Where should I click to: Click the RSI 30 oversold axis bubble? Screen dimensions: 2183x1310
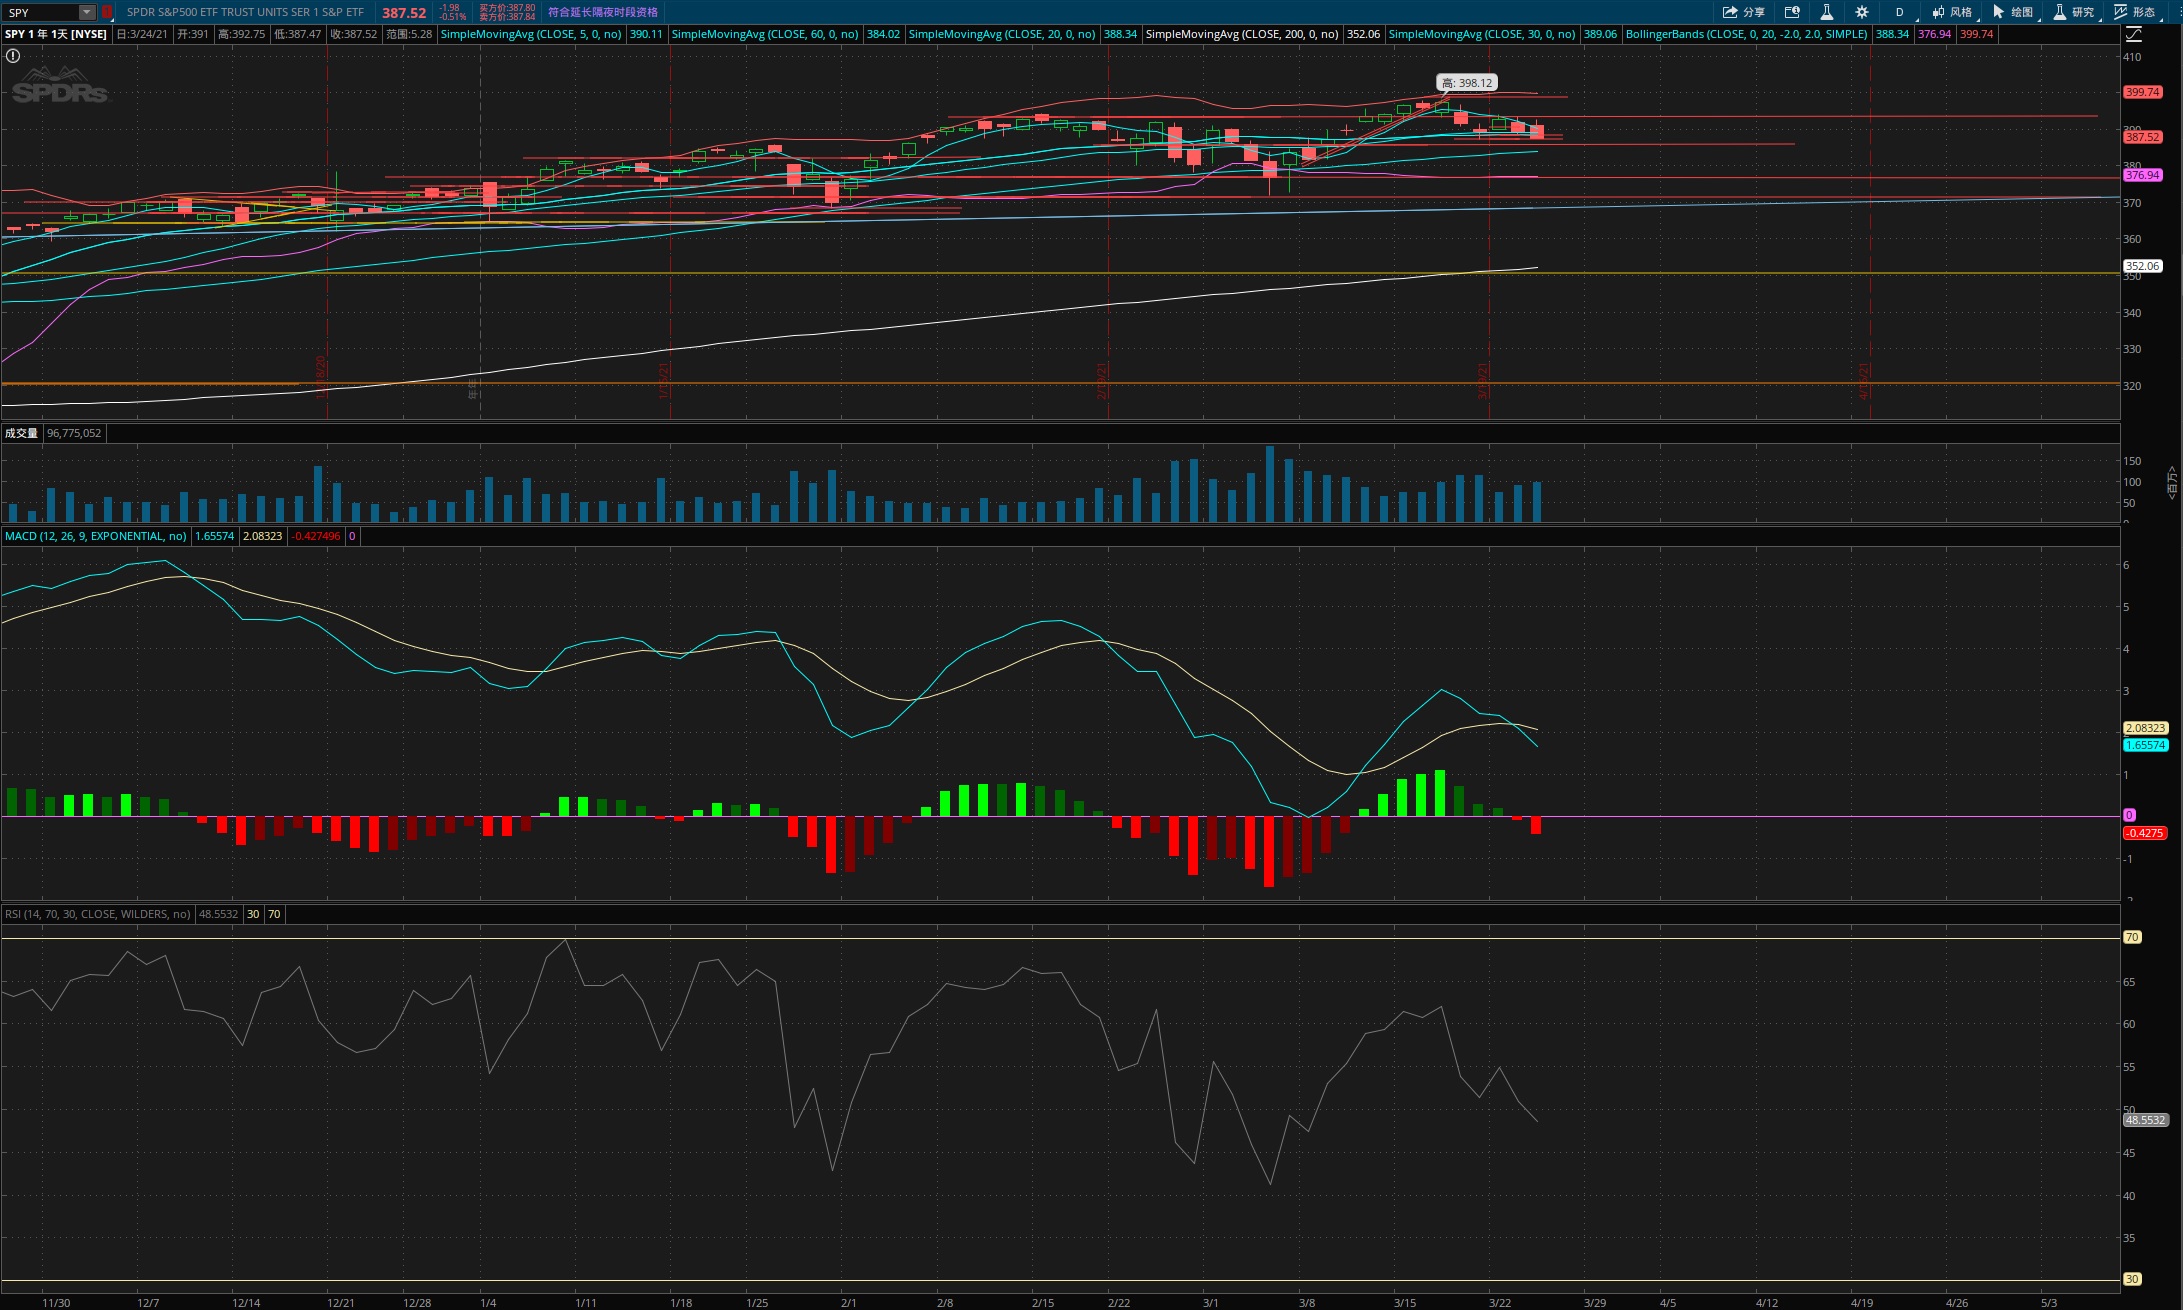2132,1279
